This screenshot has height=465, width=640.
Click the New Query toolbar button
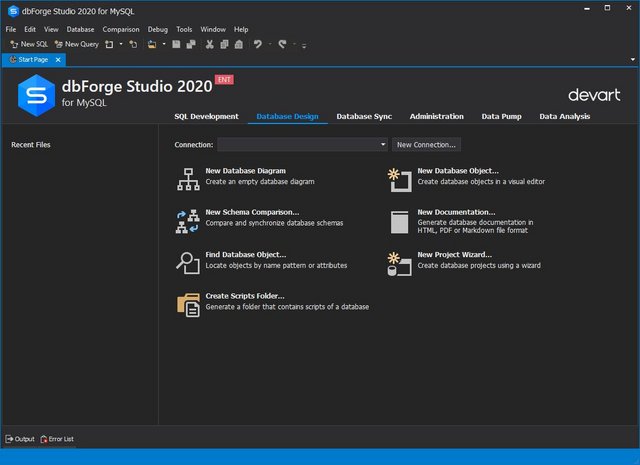click(x=77, y=44)
